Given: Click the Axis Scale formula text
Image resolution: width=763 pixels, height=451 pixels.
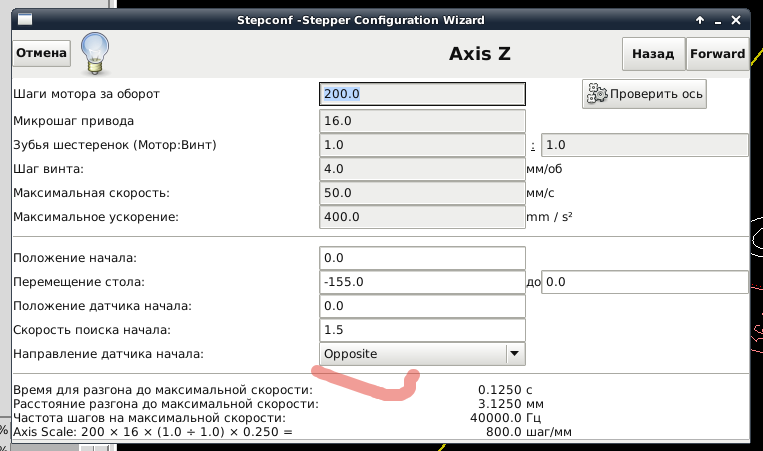Looking at the screenshot, I should [153, 432].
